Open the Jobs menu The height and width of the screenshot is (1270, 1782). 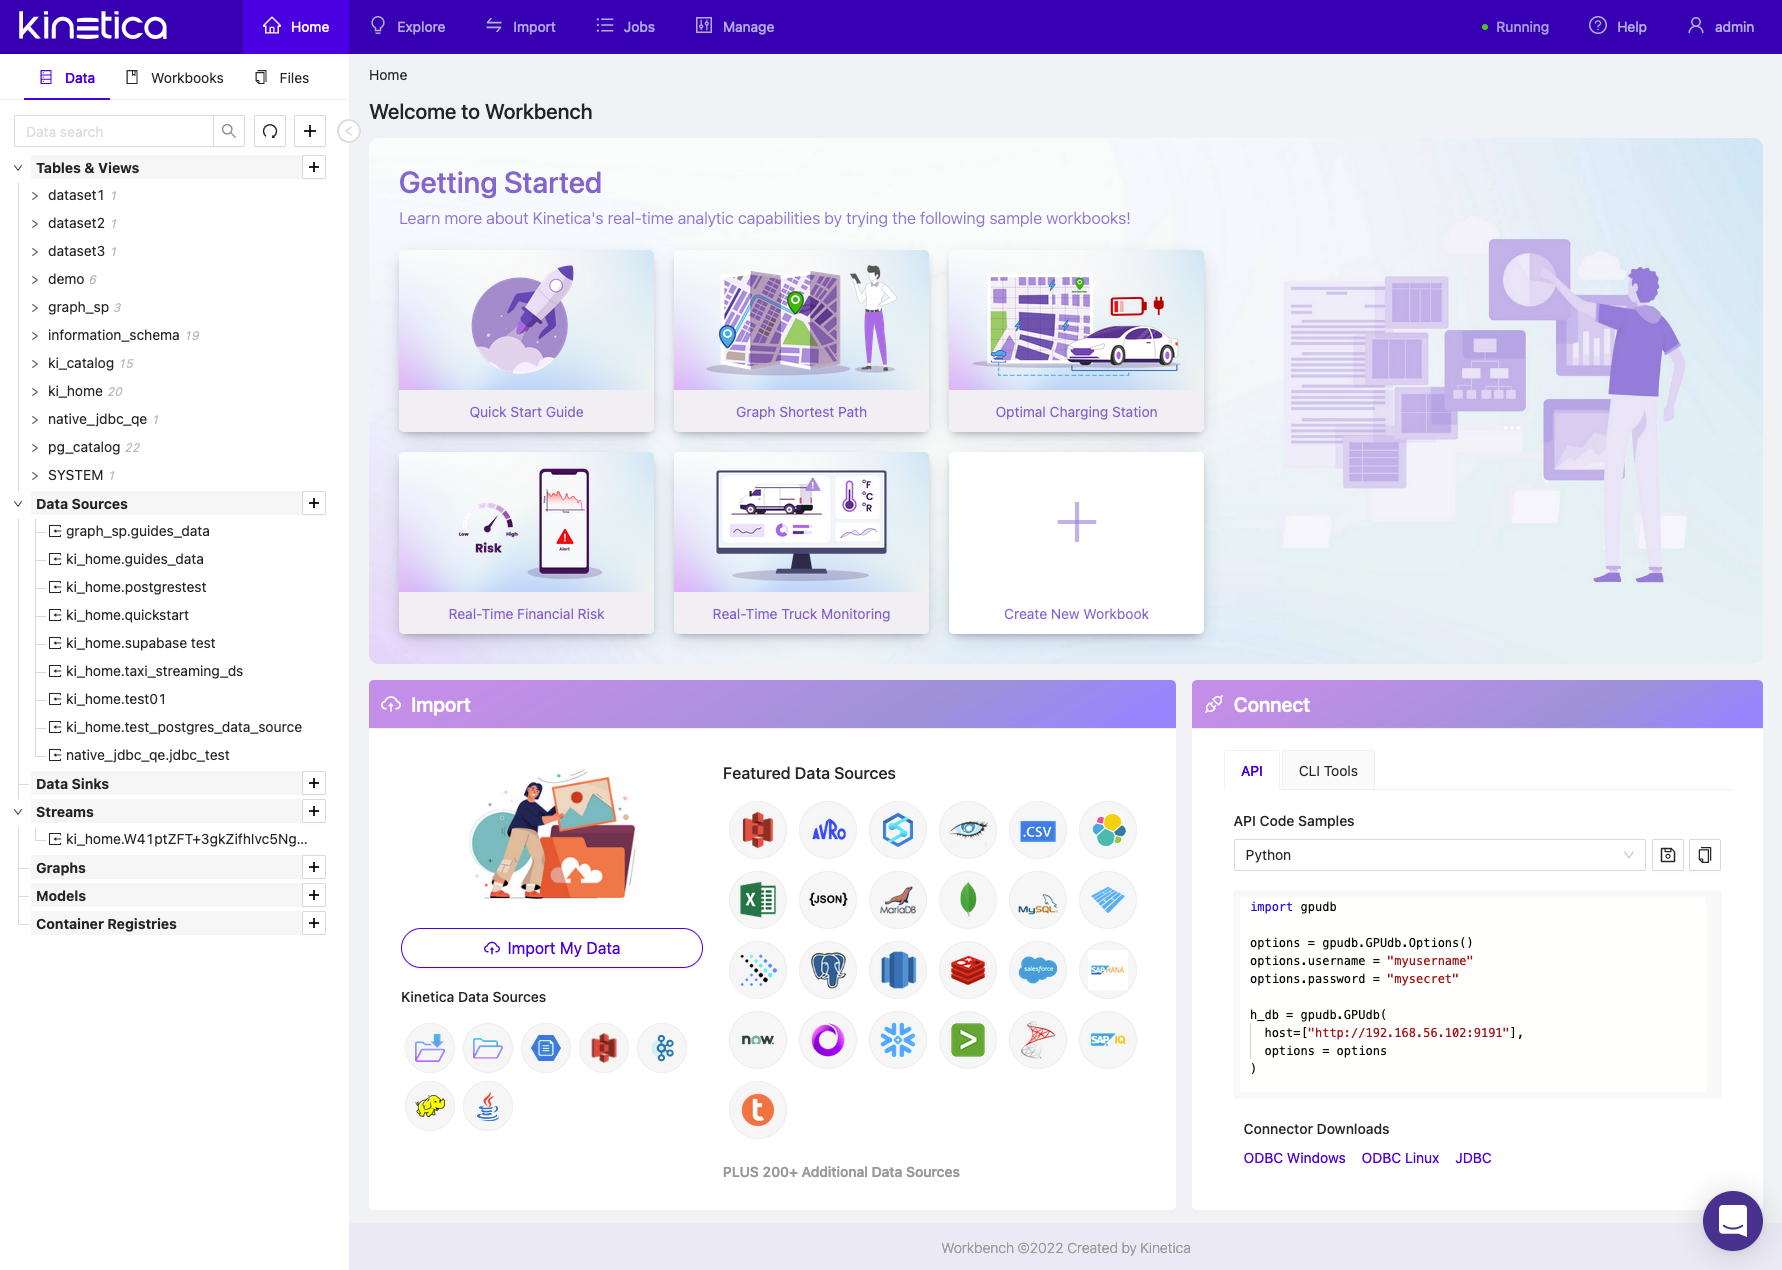tap(626, 27)
